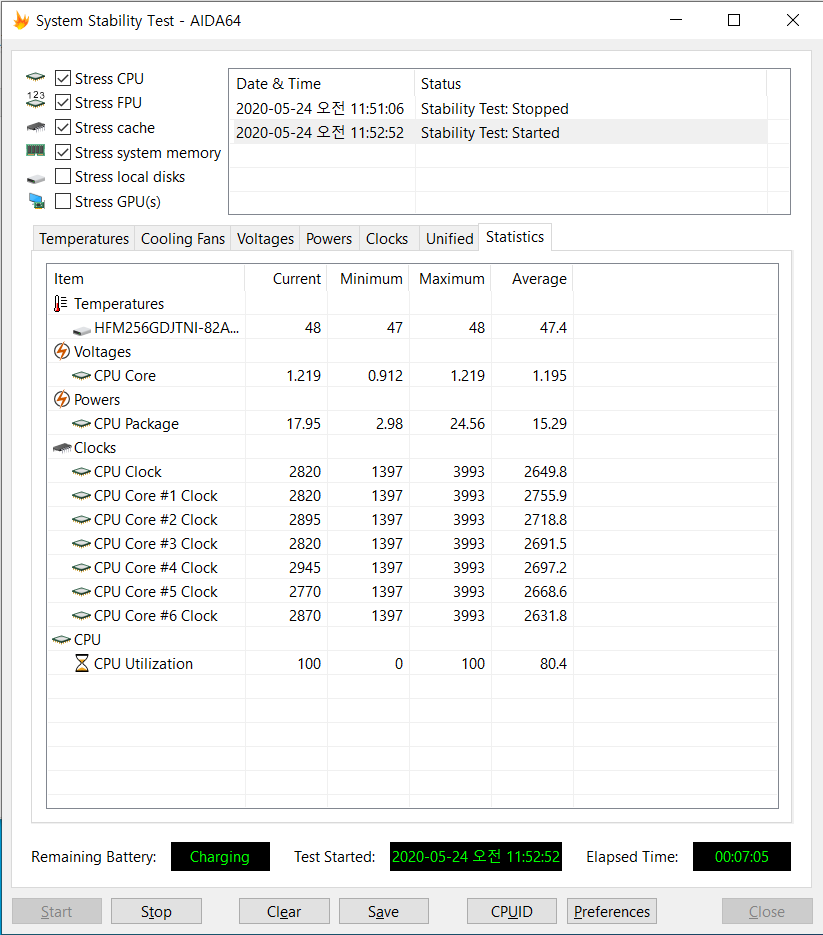The height and width of the screenshot is (935, 823).
Task: Click the RAM module icon beside Stress system memory
Action: point(36,150)
